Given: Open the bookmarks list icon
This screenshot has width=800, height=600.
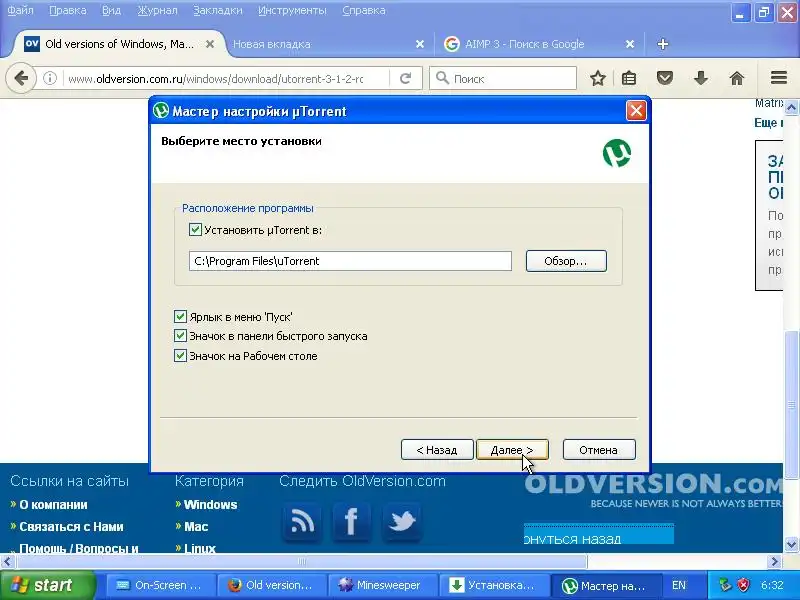Looking at the screenshot, I should tap(629, 79).
